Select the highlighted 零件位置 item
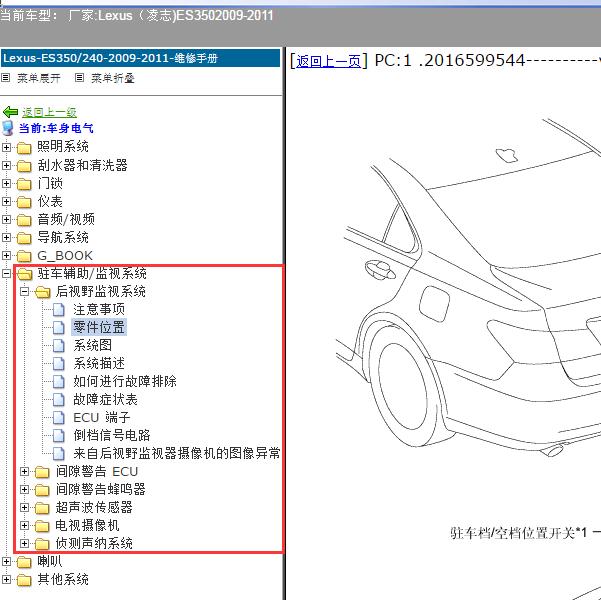601x600 pixels. [99, 327]
